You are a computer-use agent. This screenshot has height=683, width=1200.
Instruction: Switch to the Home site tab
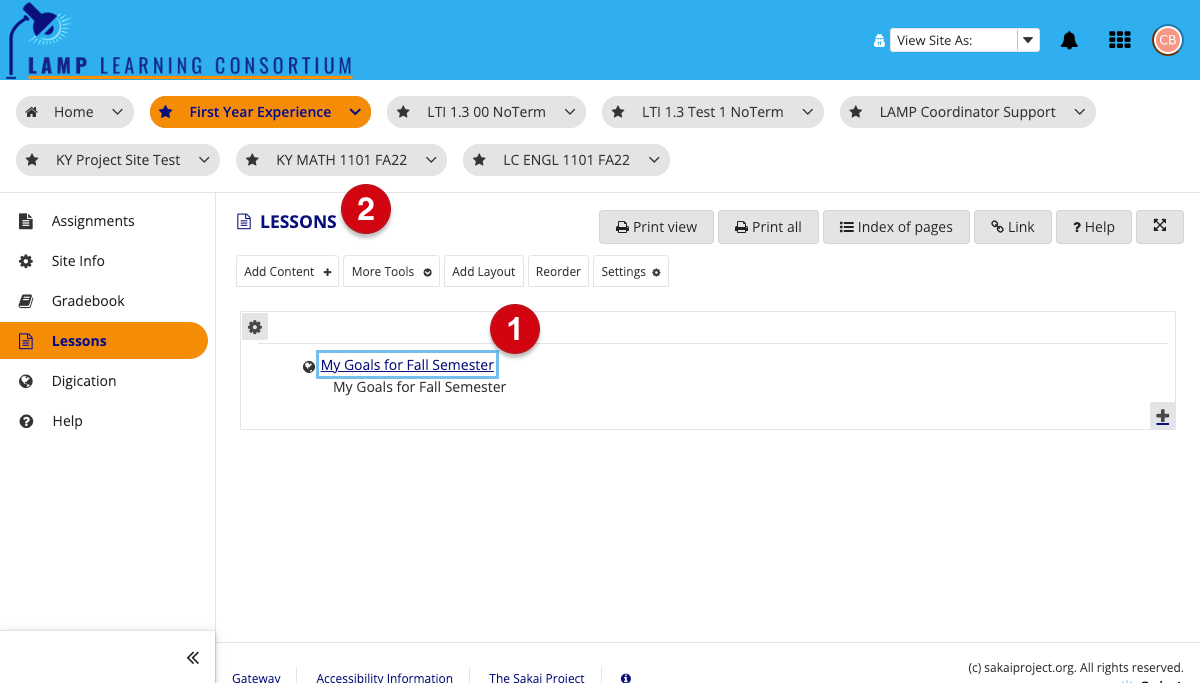(x=74, y=112)
